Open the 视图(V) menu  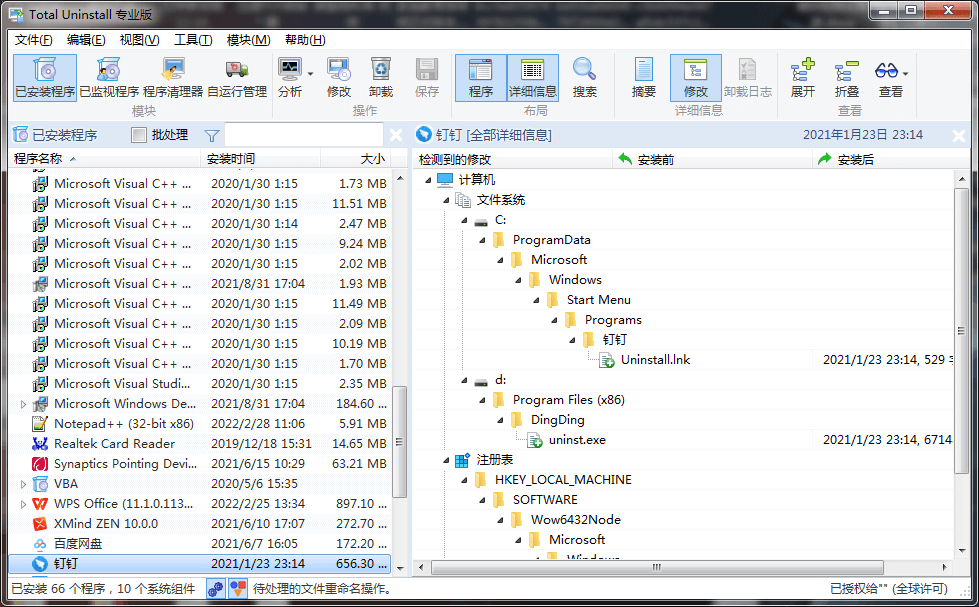(x=139, y=40)
